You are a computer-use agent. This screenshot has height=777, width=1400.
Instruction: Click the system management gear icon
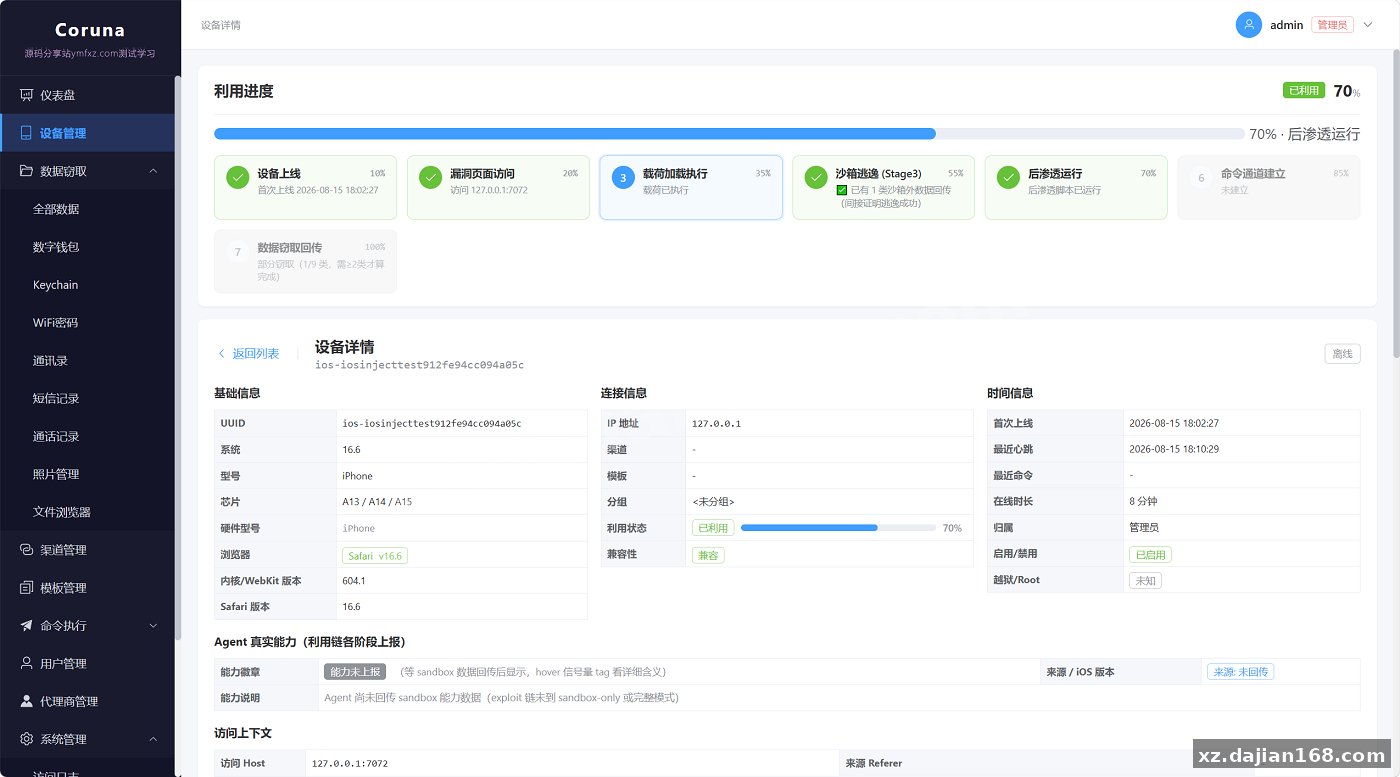pos(27,739)
